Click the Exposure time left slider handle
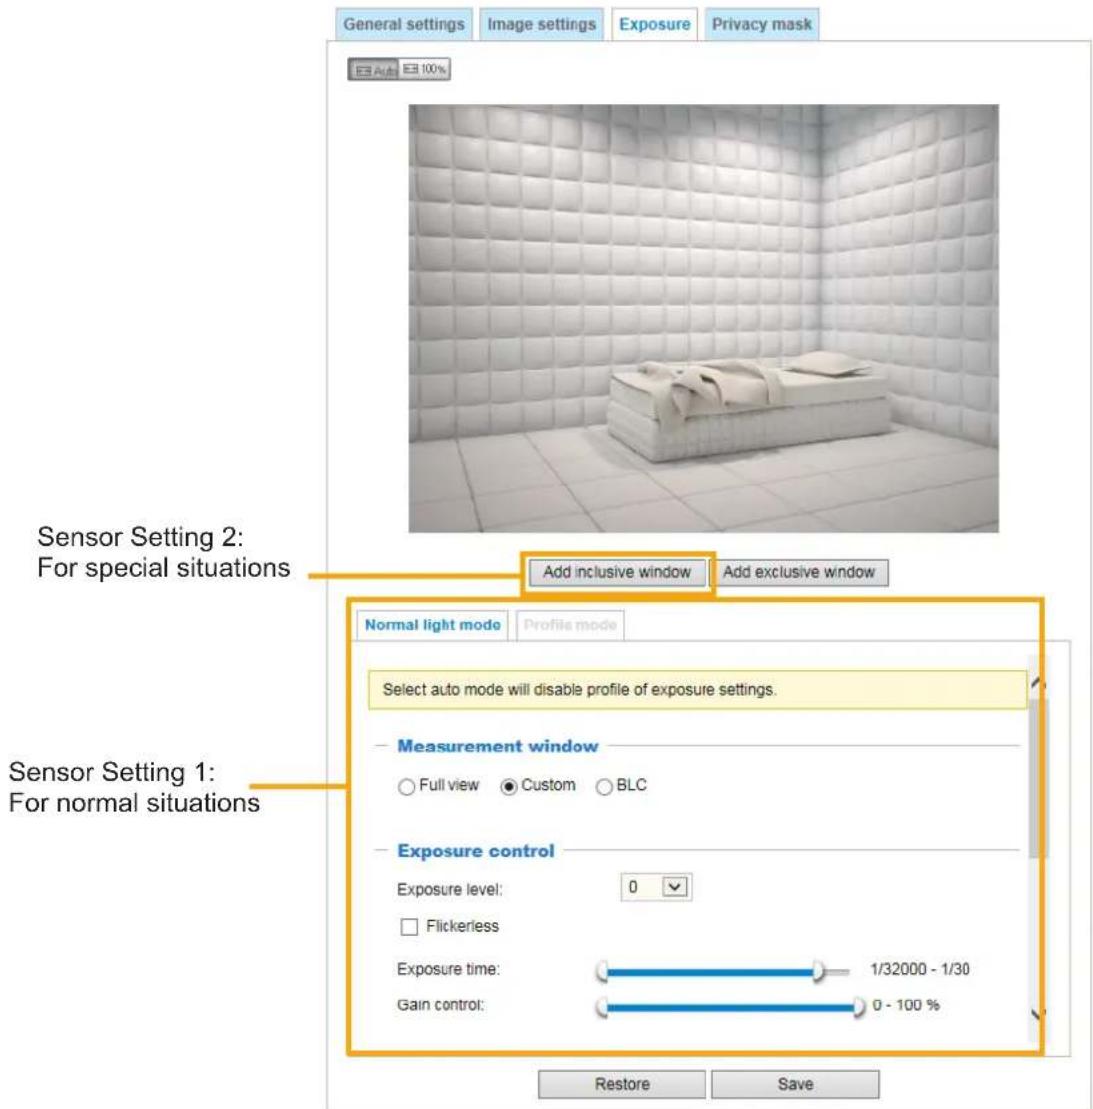 602,971
